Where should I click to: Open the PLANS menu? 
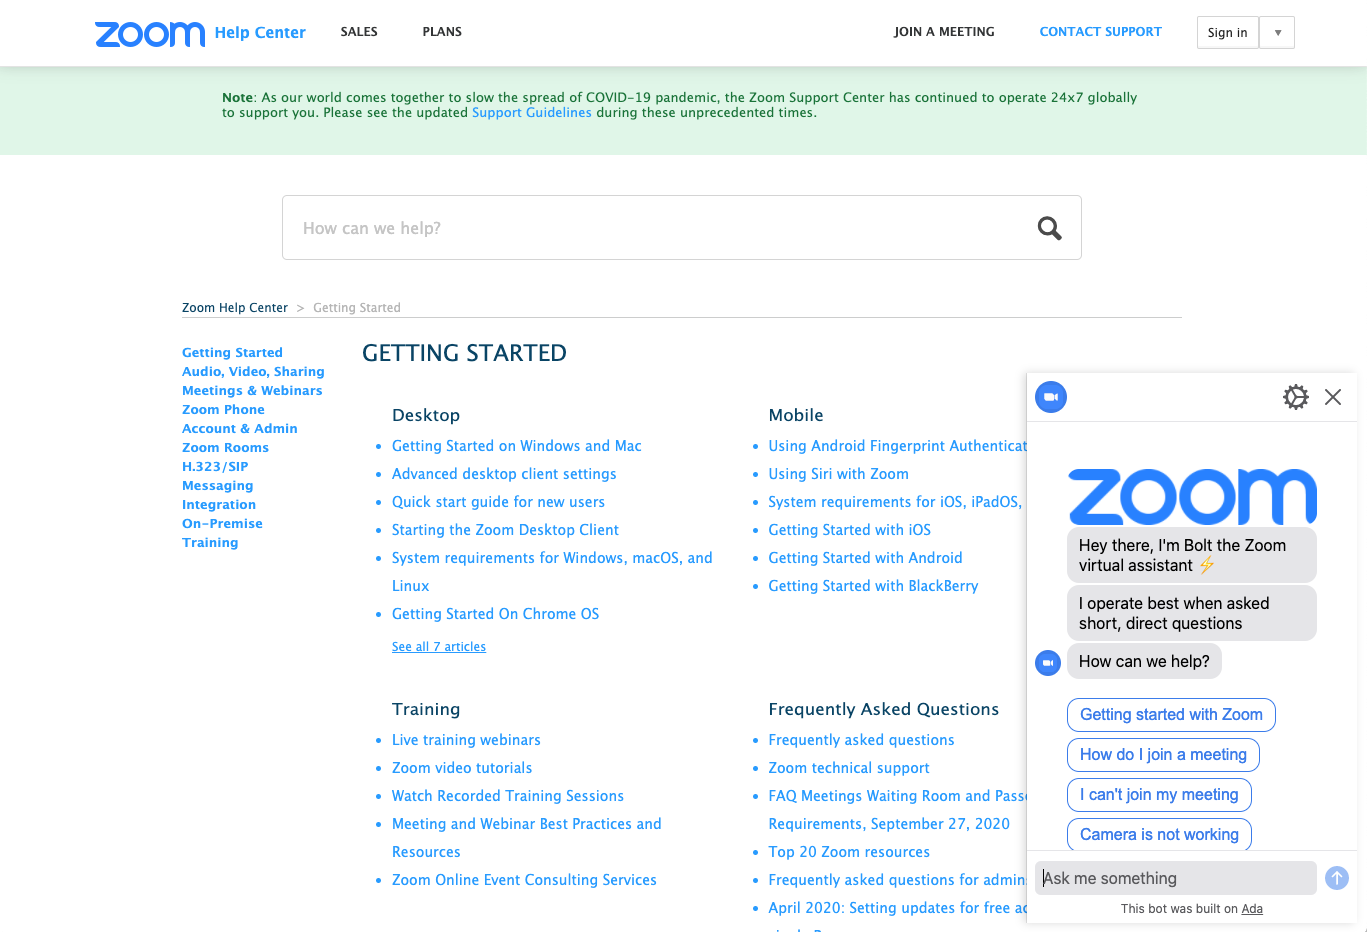coord(442,31)
